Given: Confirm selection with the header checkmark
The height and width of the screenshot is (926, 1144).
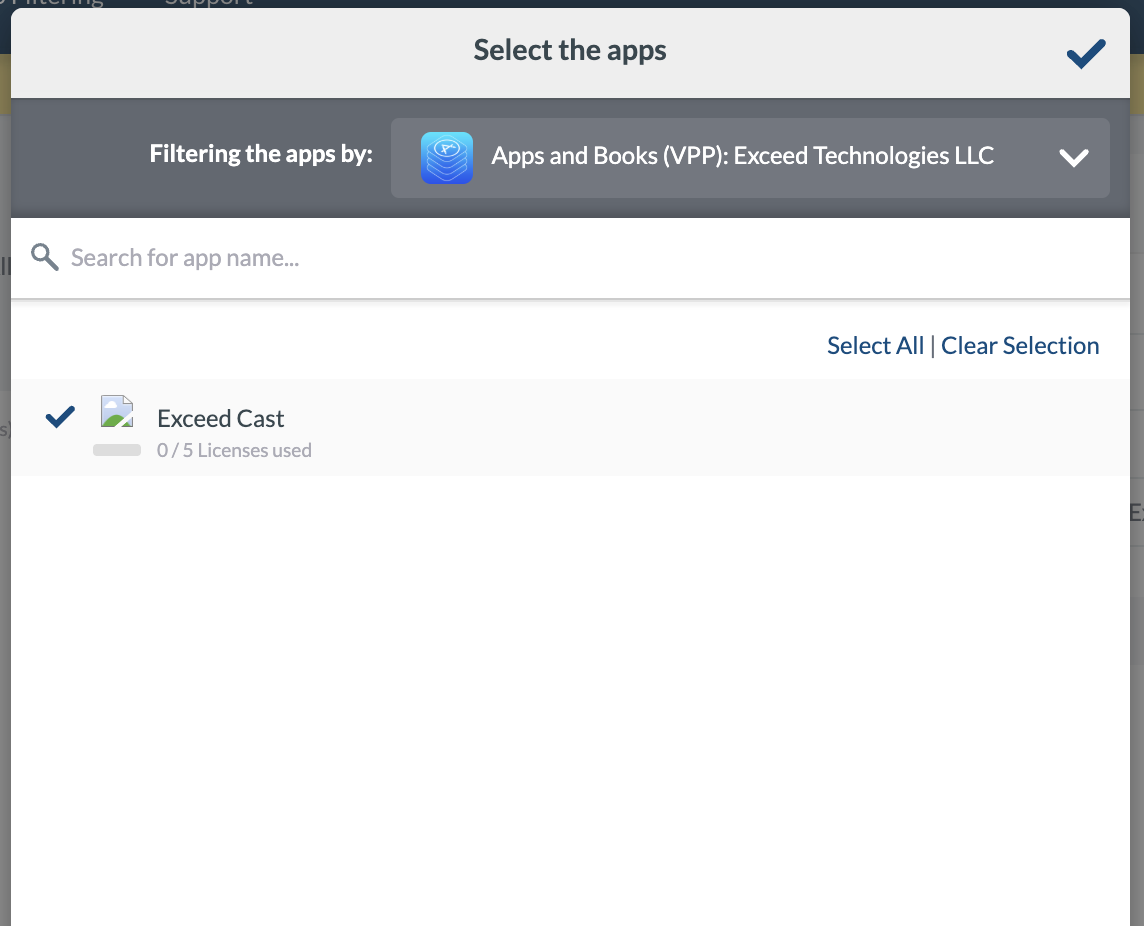Looking at the screenshot, I should 1086,53.
